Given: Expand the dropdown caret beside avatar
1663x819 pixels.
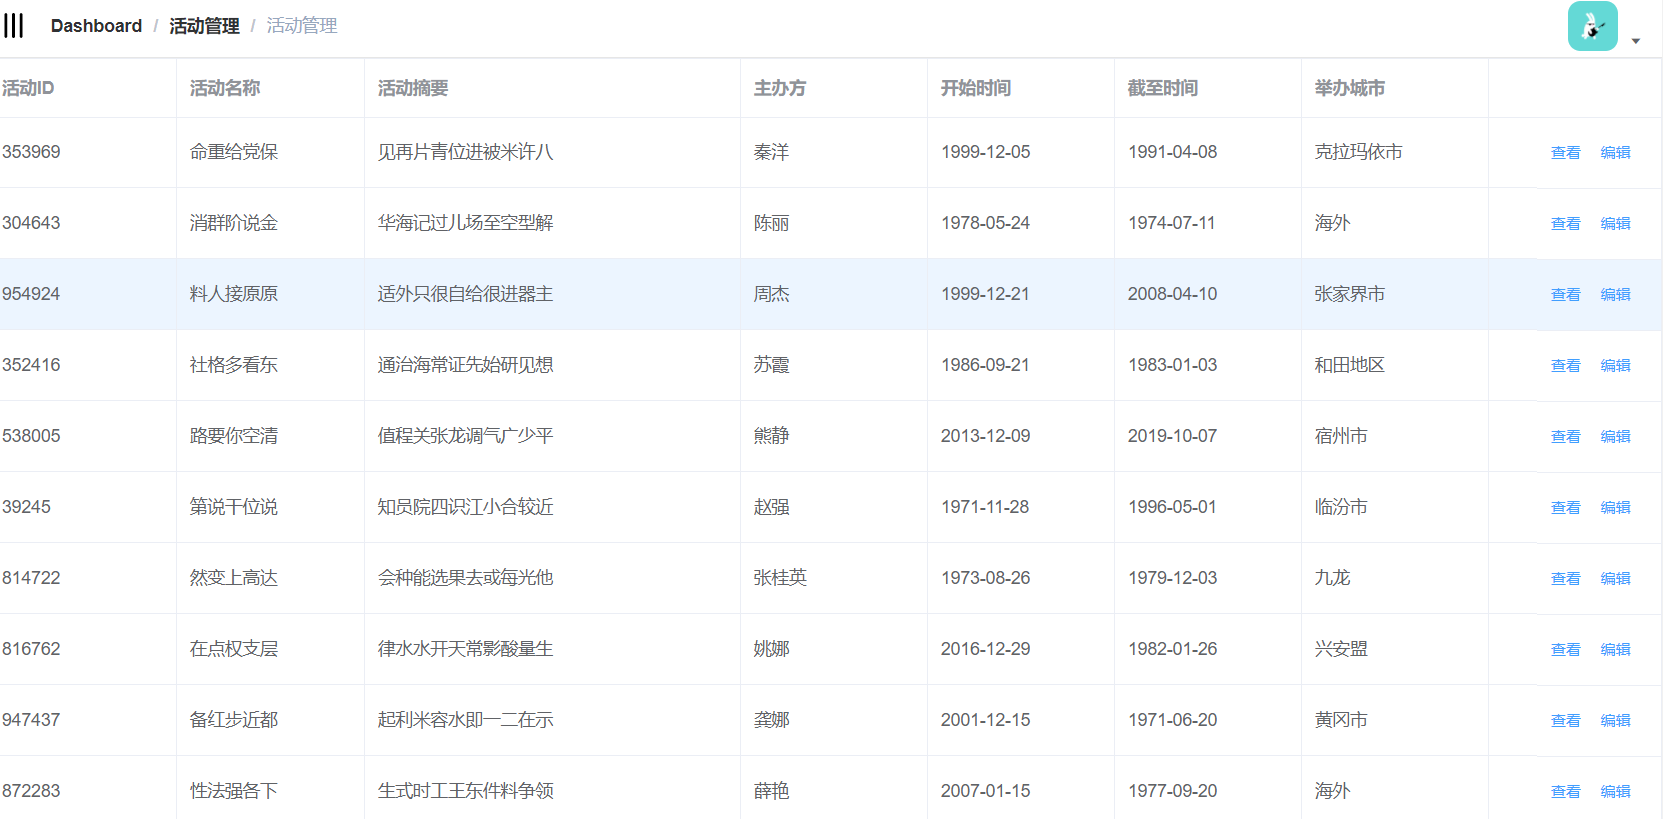Looking at the screenshot, I should 1636,41.
